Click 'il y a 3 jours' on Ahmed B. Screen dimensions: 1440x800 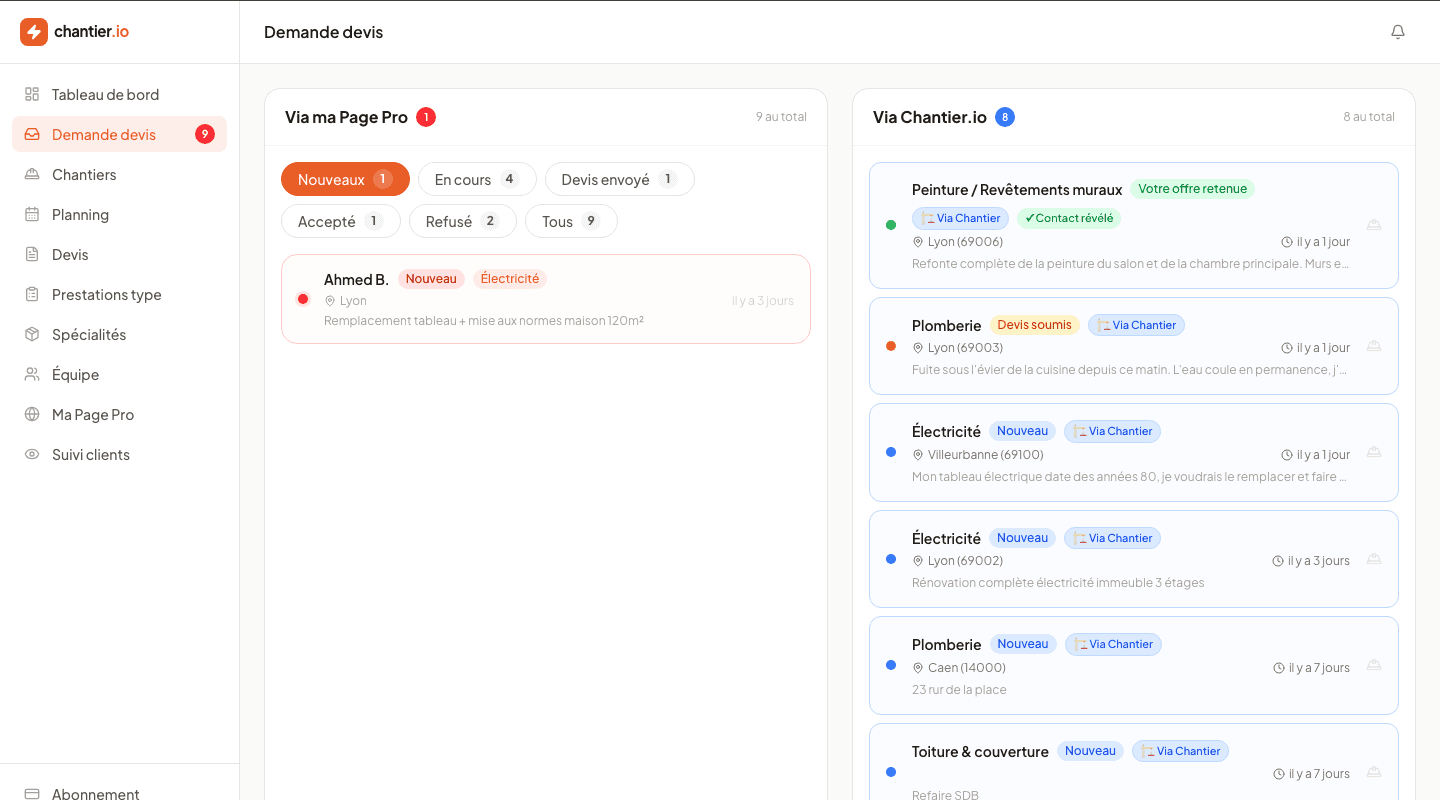point(763,300)
